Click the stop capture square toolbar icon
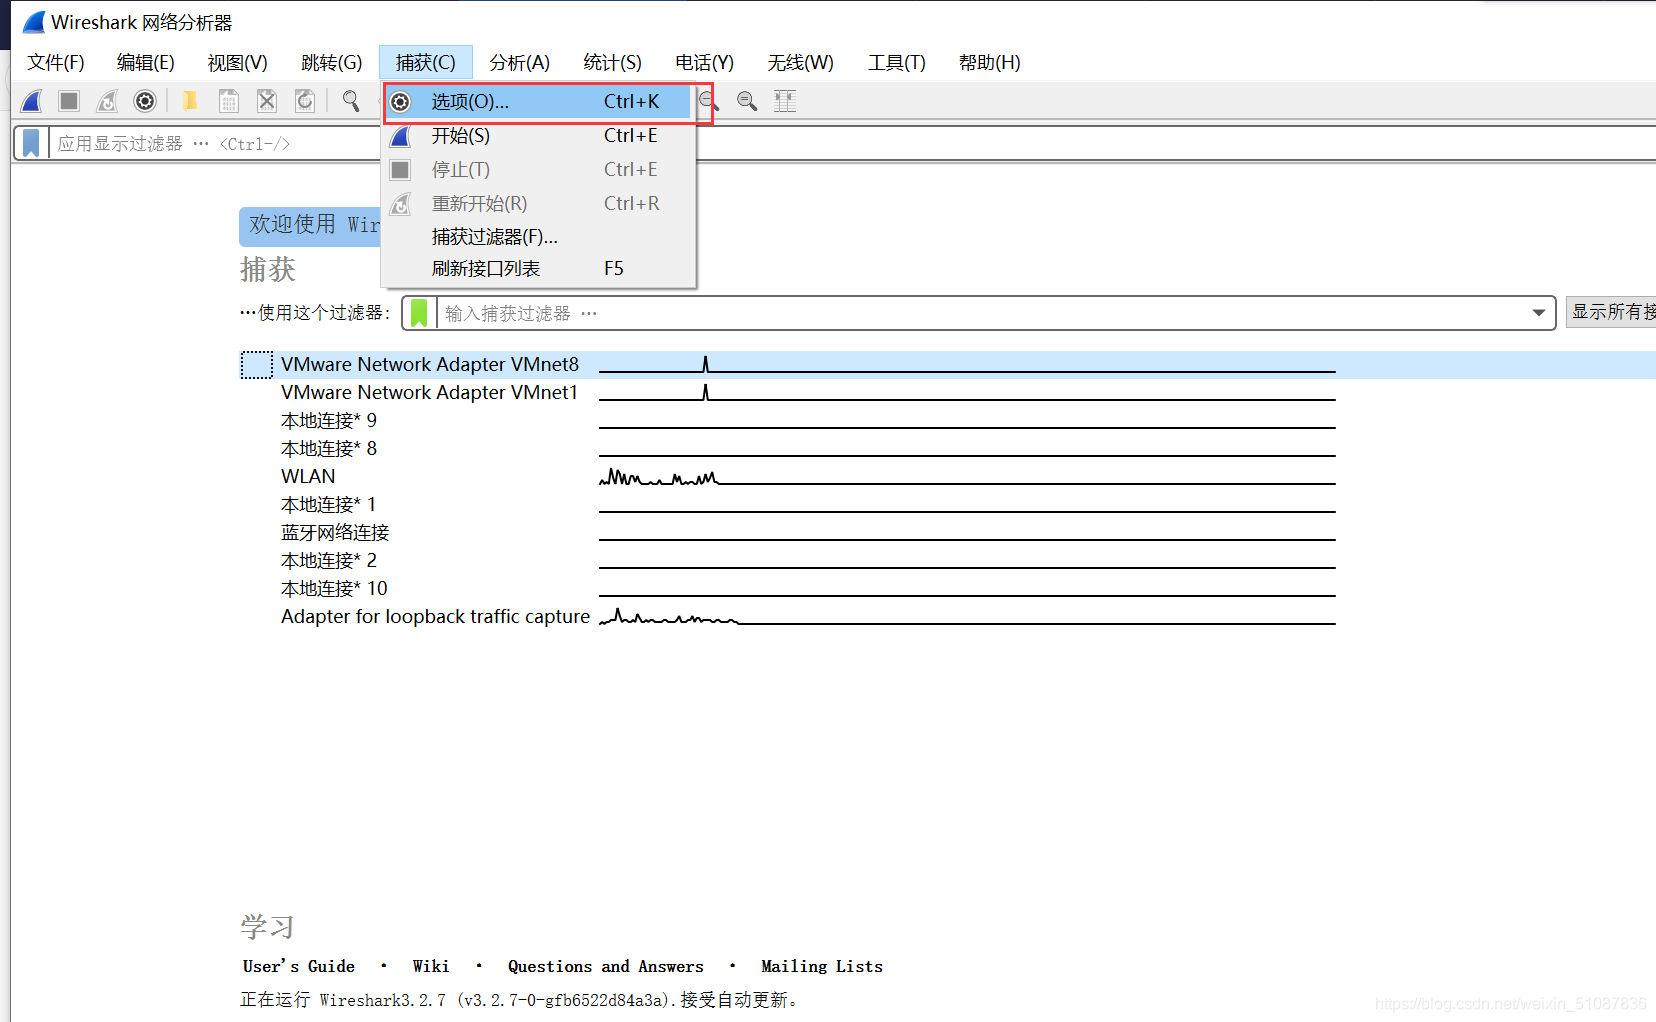 tap(69, 101)
